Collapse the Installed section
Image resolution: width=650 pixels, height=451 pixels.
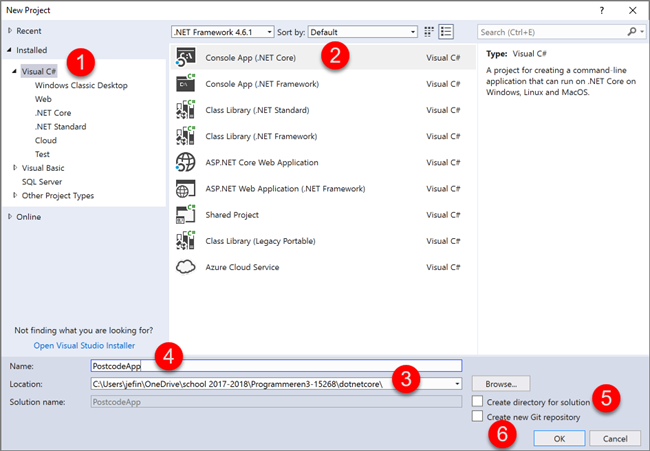tap(10, 50)
